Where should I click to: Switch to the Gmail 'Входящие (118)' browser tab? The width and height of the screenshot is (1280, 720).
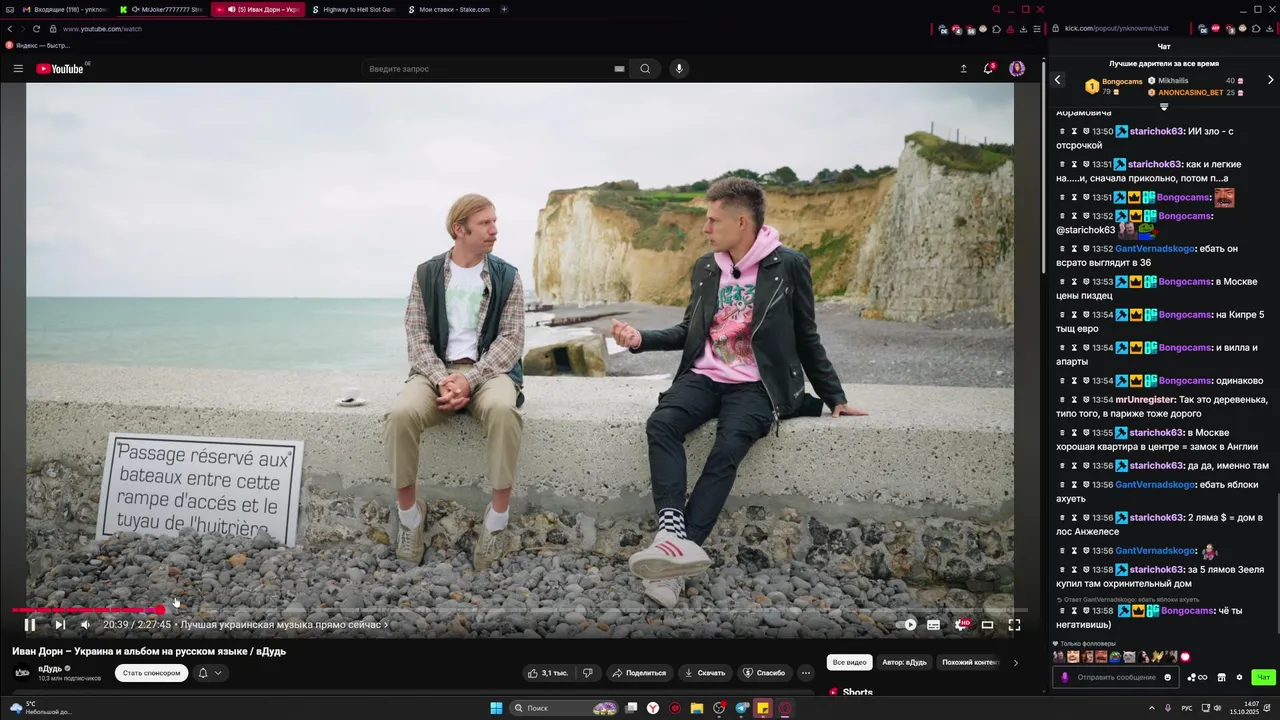coord(66,9)
